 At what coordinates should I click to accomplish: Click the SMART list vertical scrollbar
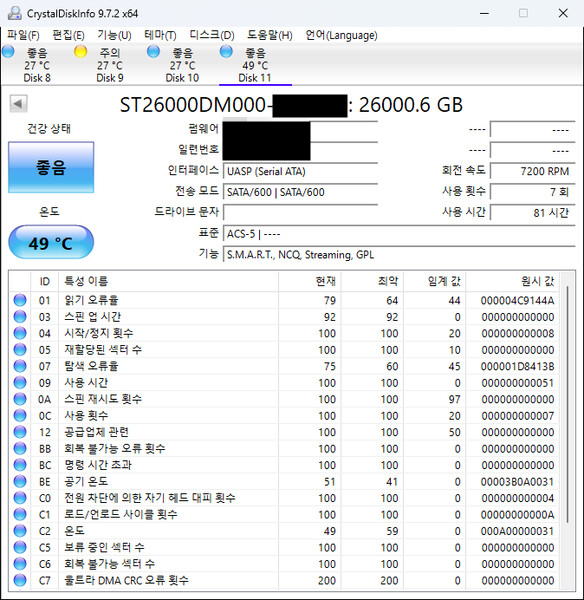tap(568, 404)
